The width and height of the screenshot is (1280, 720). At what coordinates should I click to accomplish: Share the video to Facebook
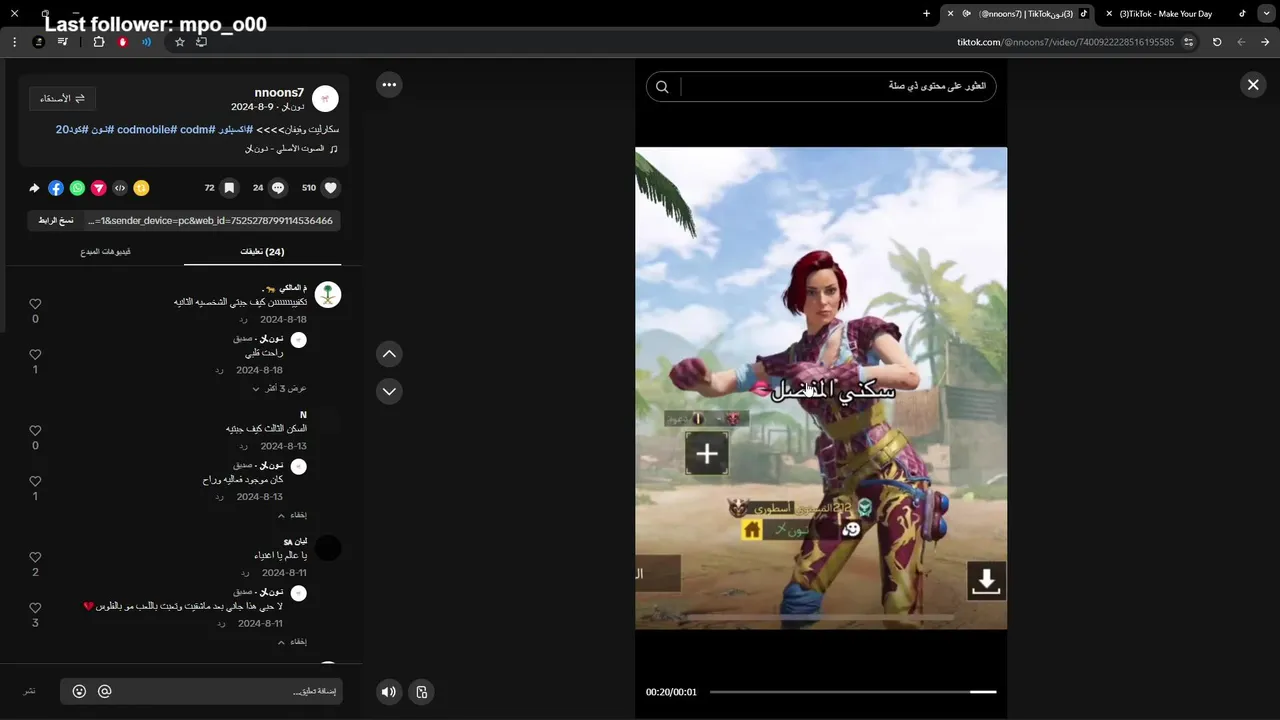coord(56,187)
